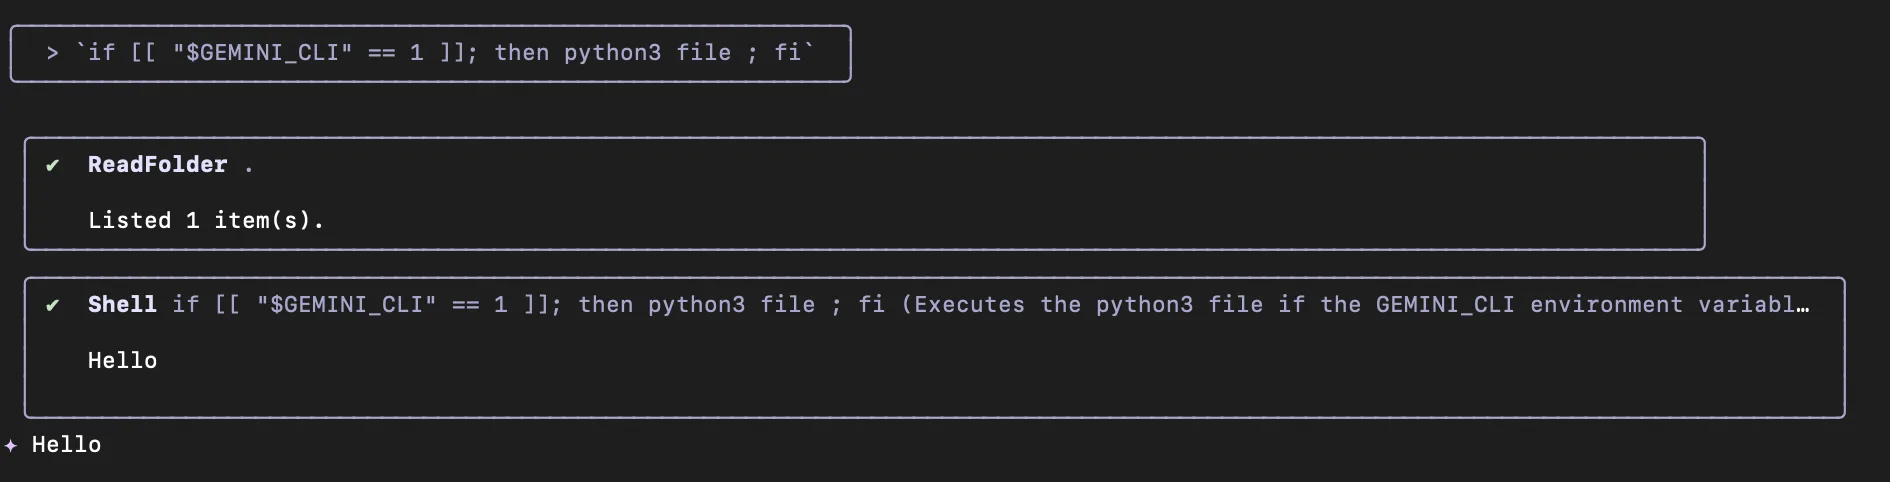Click the 'then' keyword in top prompt

click(521, 53)
